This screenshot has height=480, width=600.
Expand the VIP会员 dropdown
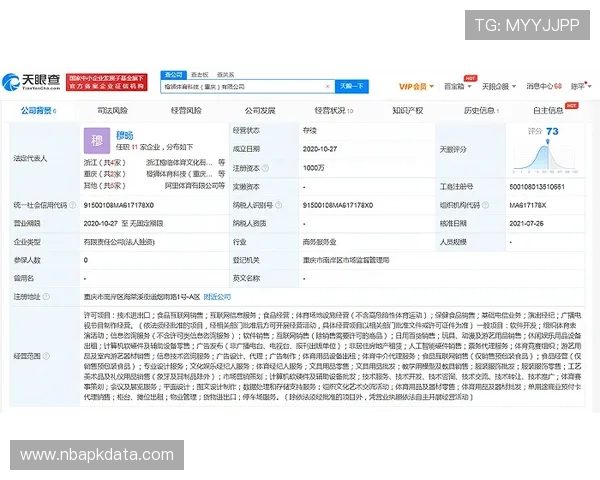coord(416,87)
